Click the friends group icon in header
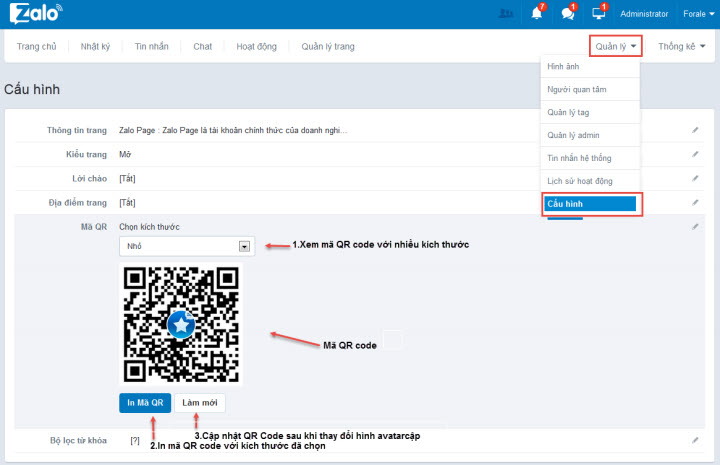 coord(506,14)
